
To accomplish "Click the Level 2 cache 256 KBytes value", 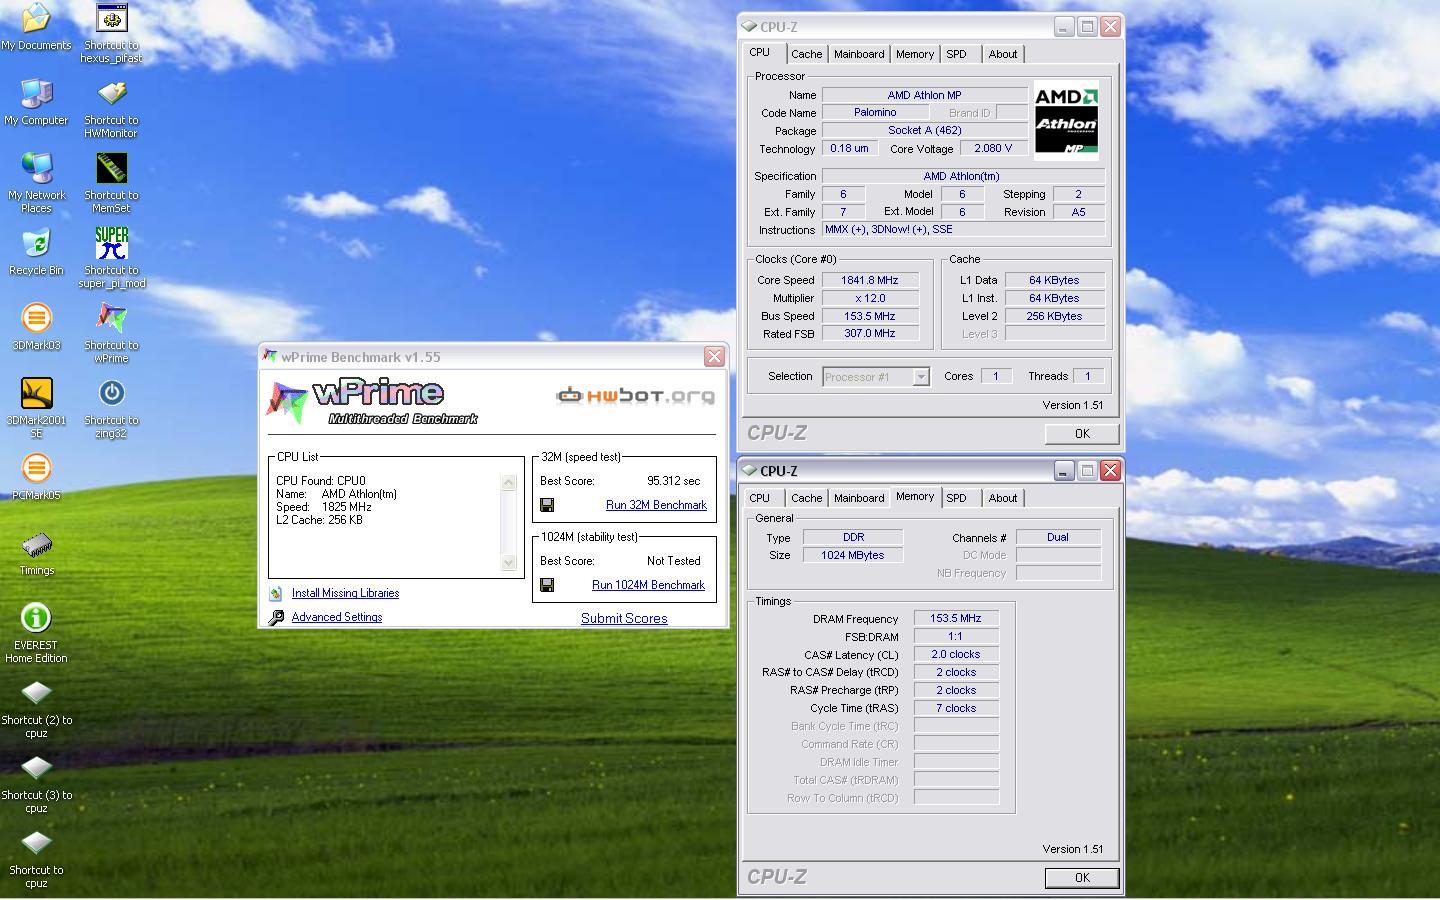I will [x=1055, y=316].
